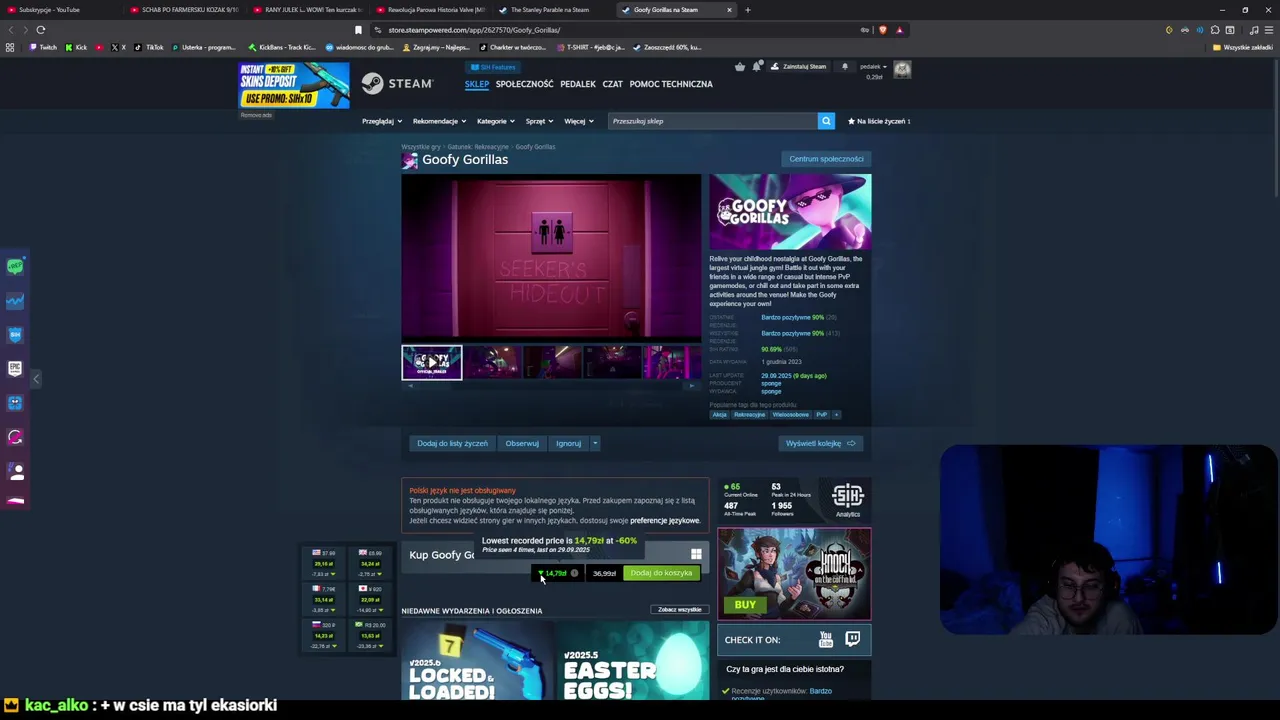Open the CZAT menu item
This screenshot has width=1280, height=720.
pos(613,84)
